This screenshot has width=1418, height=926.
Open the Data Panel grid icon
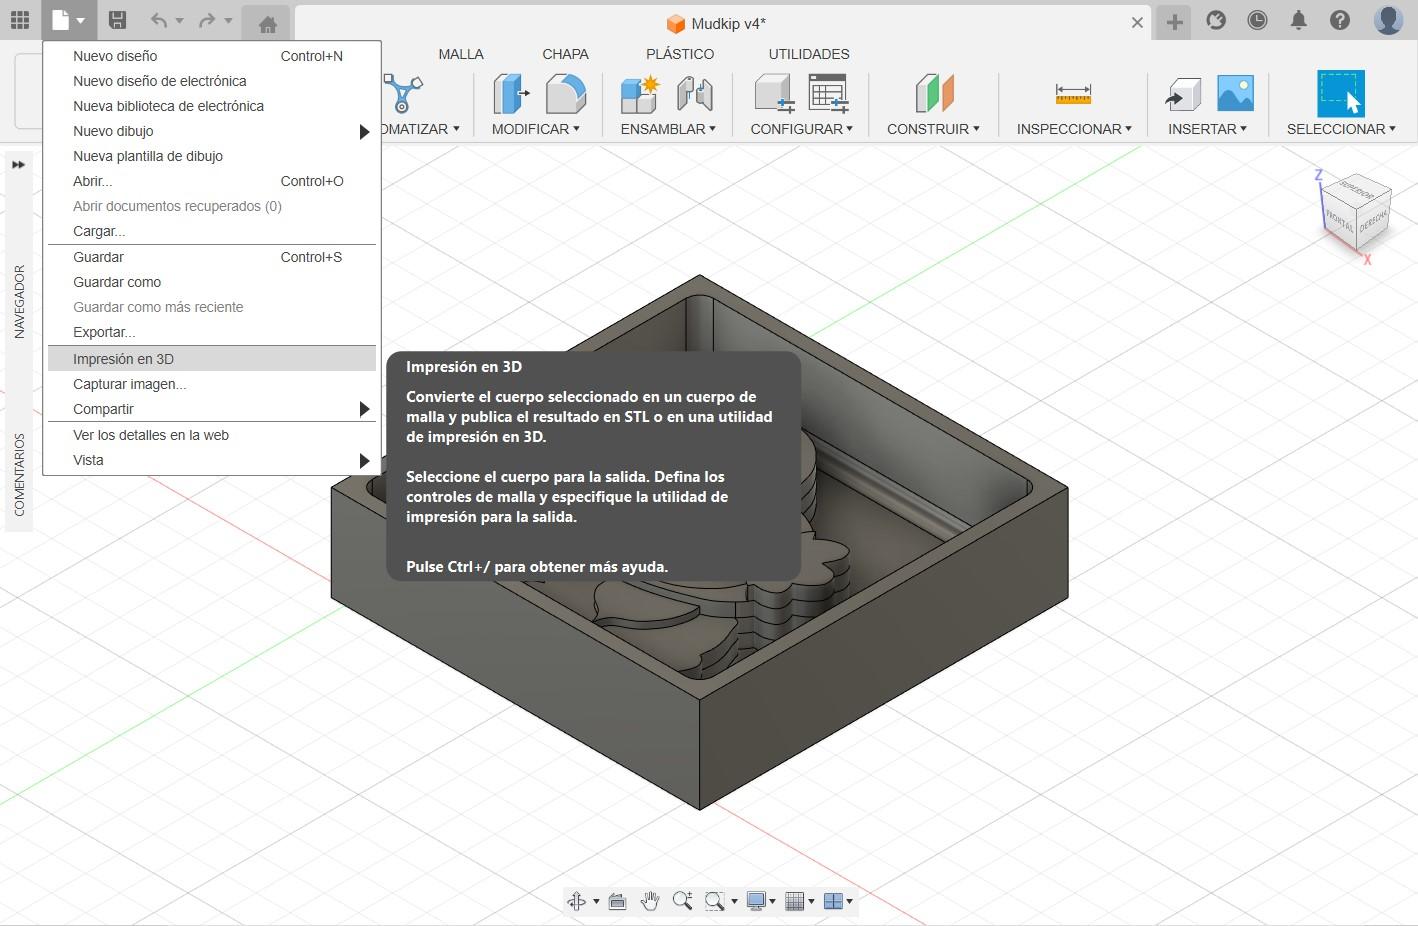[x=20, y=20]
